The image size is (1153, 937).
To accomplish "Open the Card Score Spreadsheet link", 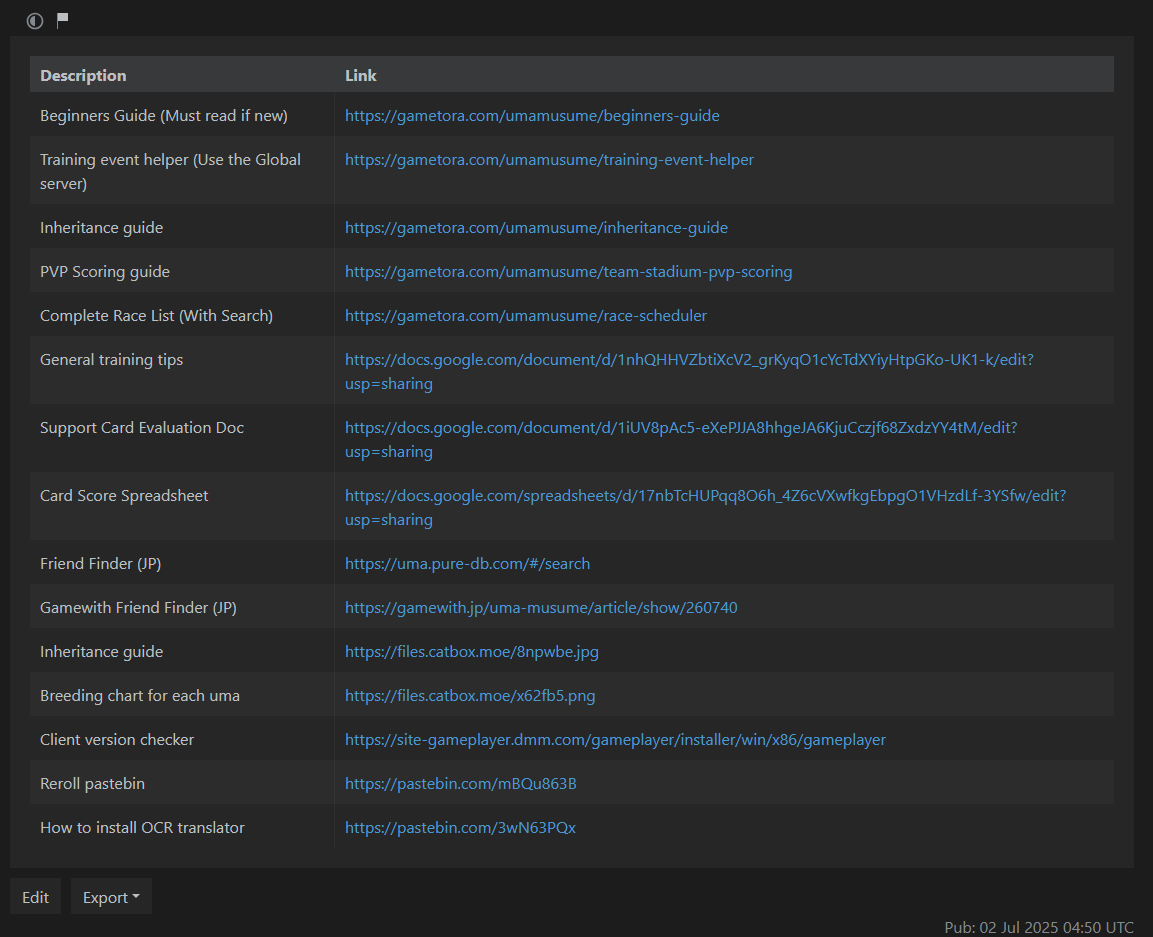I will point(705,507).
